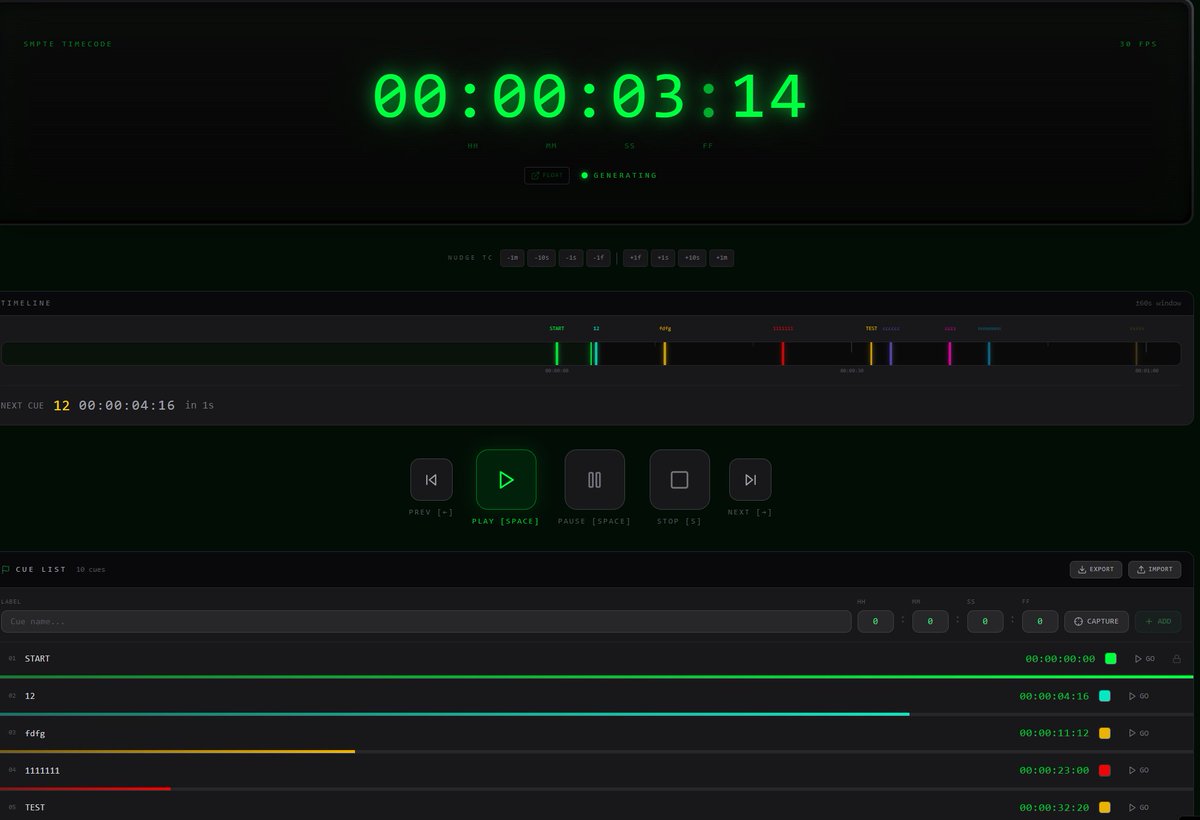This screenshot has width=1200, height=820.
Task: Capture current timecode for new cue
Action: (x=1097, y=621)
